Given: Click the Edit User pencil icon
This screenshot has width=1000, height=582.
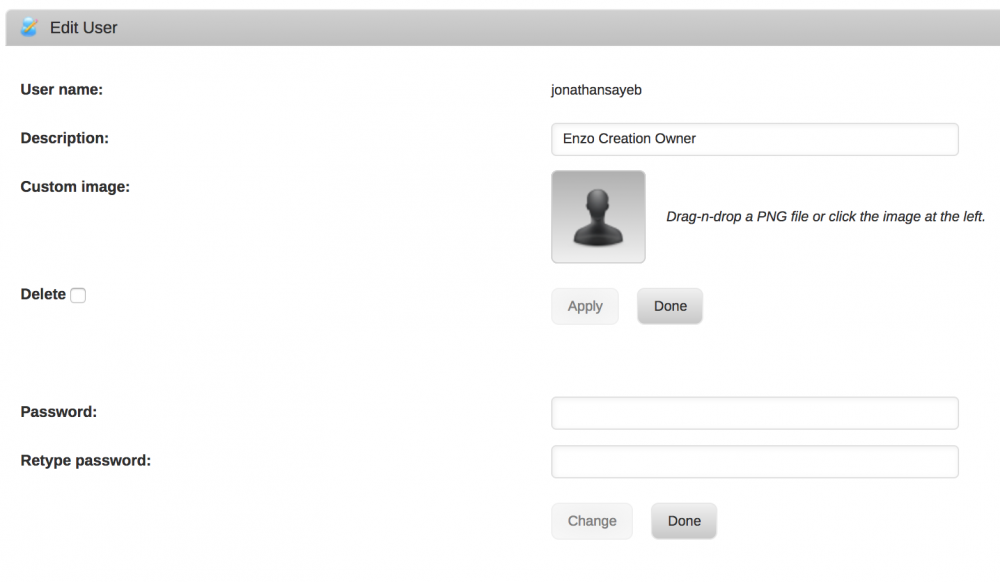Looking at the screenshot, I should click(29, 27).
